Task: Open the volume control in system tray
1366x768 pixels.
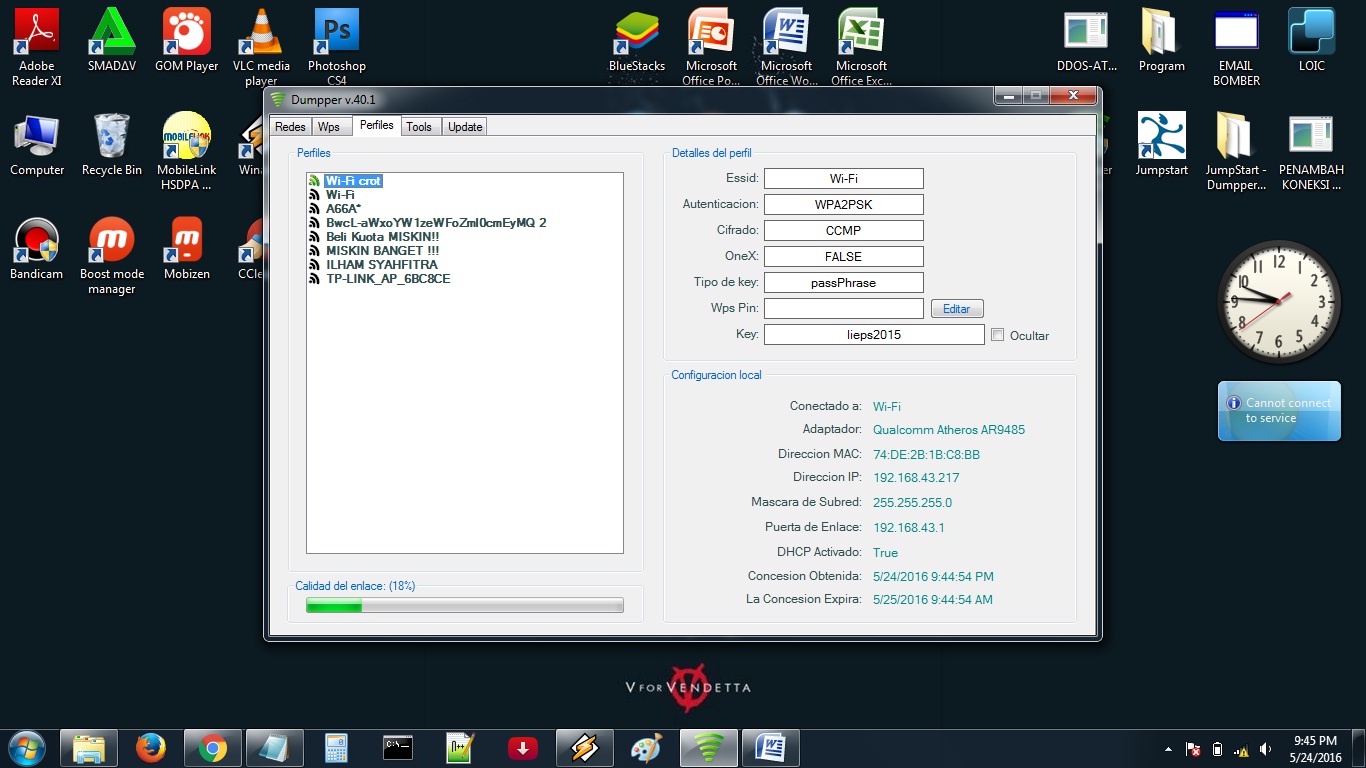Action: [1266, 749]
